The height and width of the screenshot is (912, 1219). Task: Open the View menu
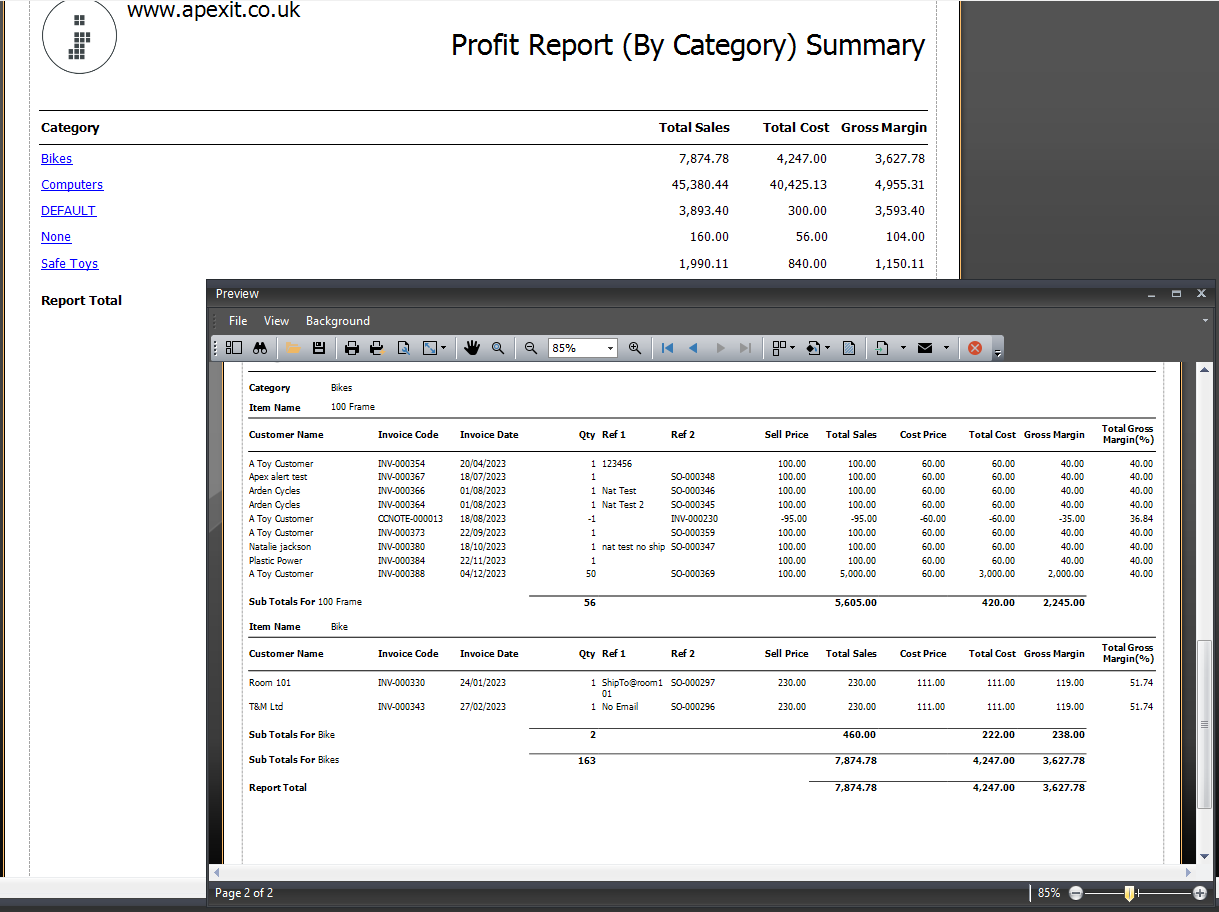click(276, 321)
